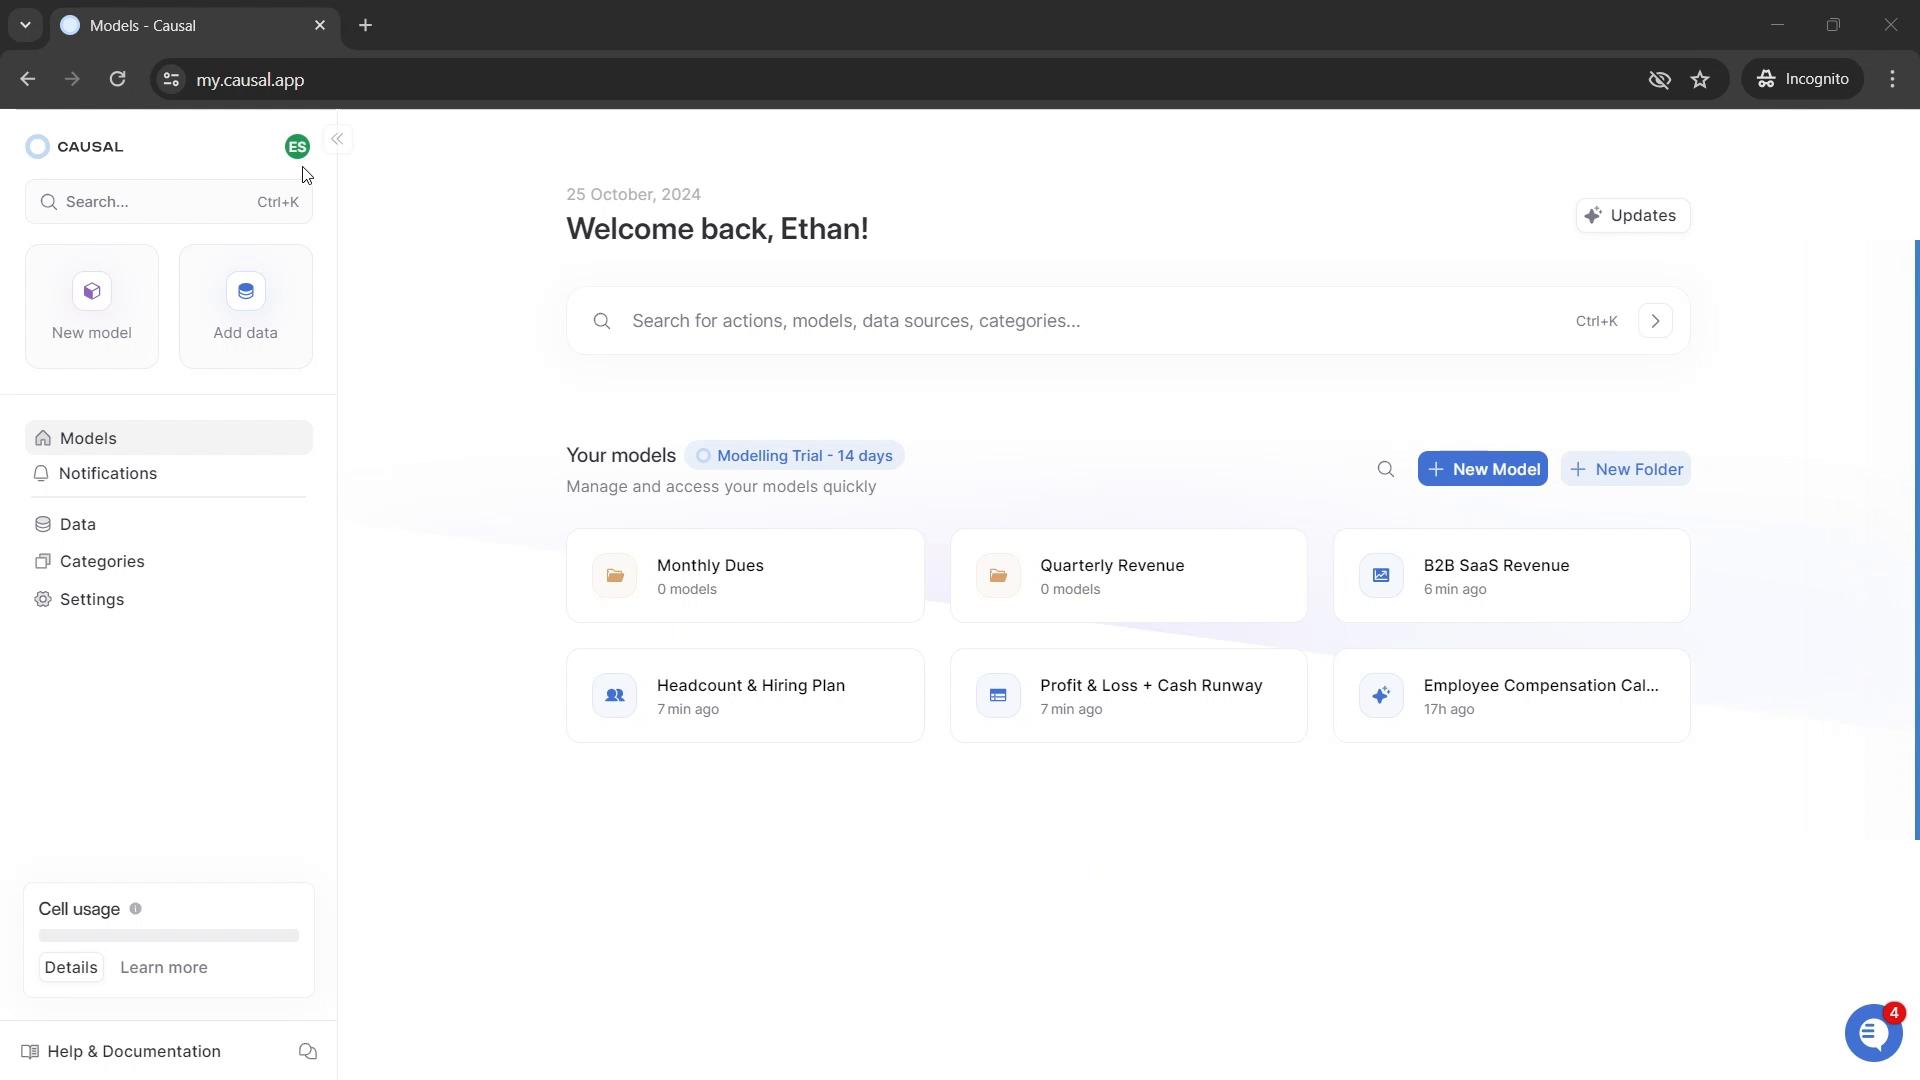Open Categories in the sidebar
Viewport: 1920px width, 1080px height.
(103, 560)
